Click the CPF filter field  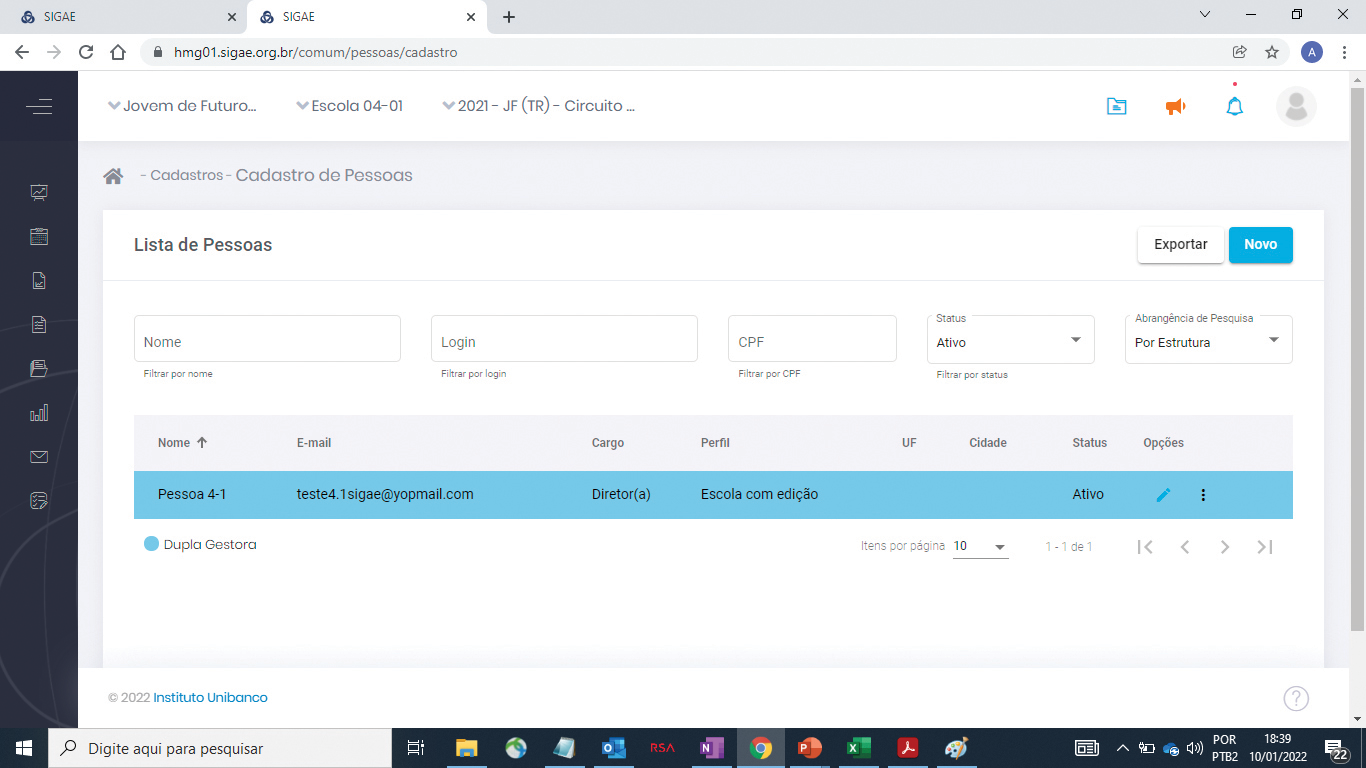(x=812, y=339)
